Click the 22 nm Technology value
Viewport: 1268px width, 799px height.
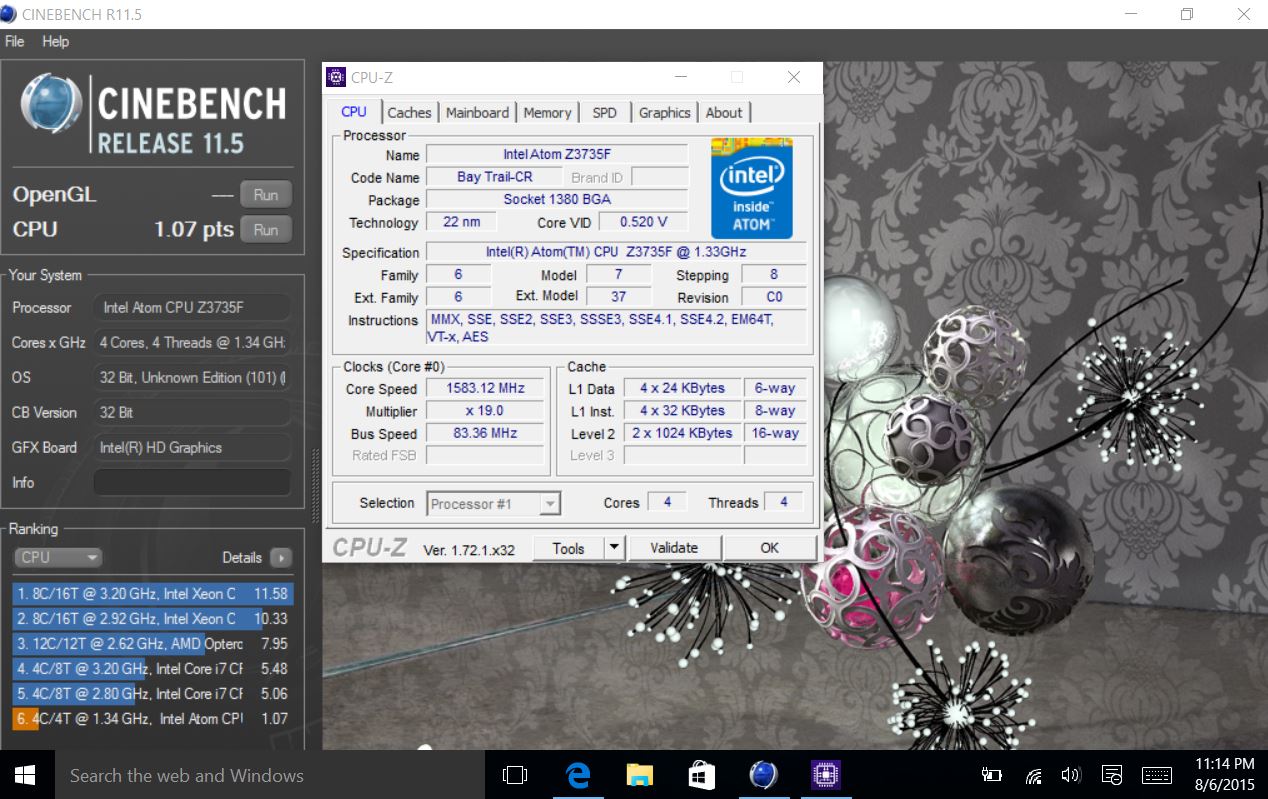pyautogui.click(x=461, y=222)
